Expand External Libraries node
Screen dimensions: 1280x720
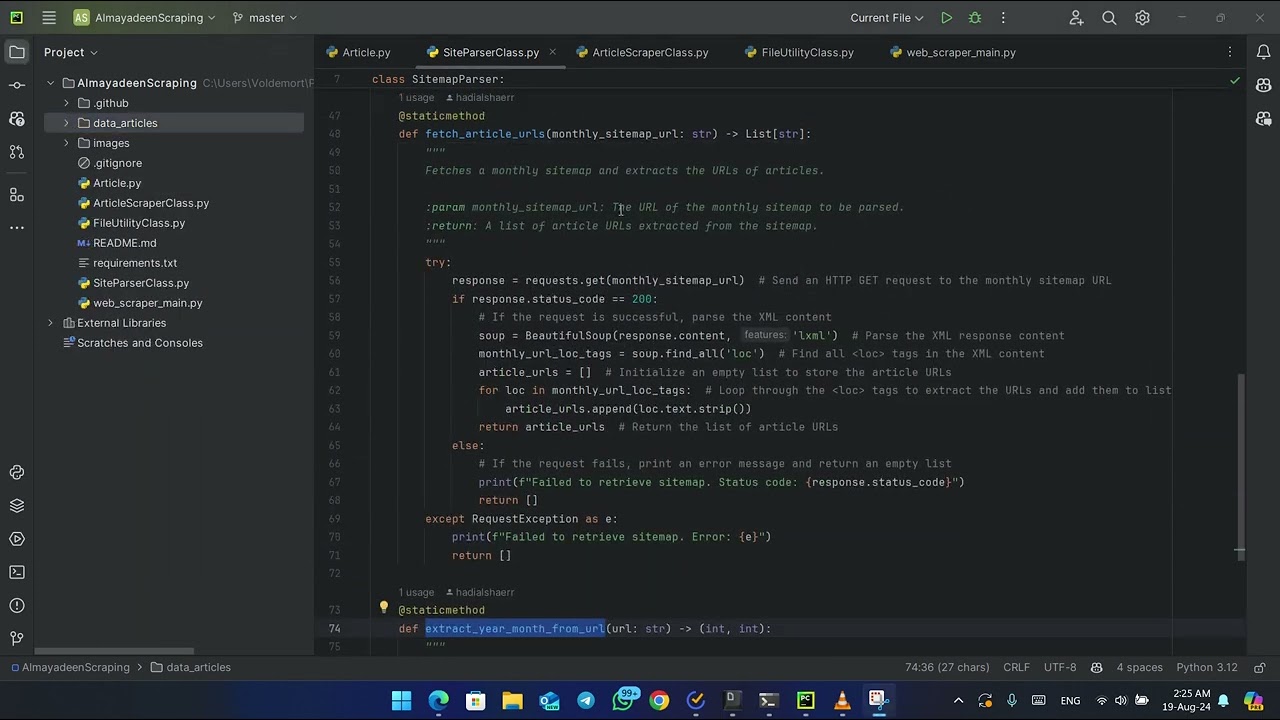click(50, 323)
